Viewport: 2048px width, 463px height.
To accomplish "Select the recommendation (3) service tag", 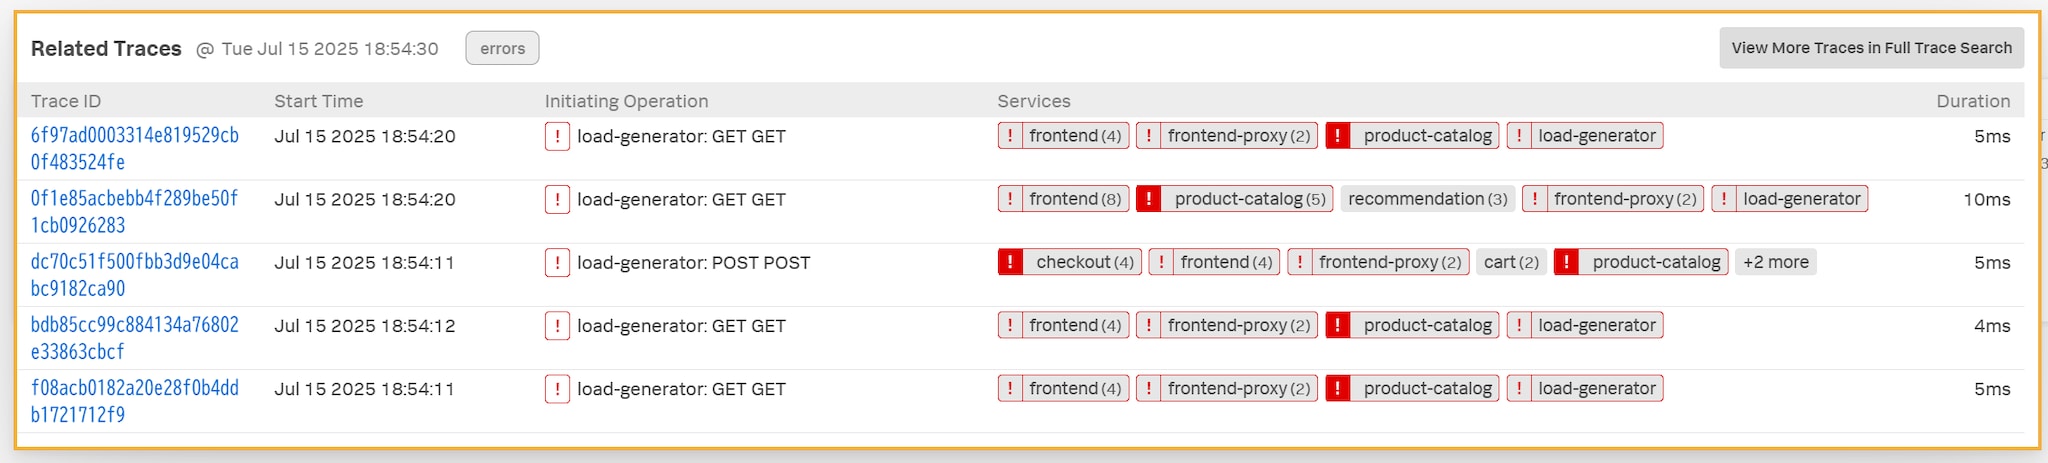I will [1428, 199].
